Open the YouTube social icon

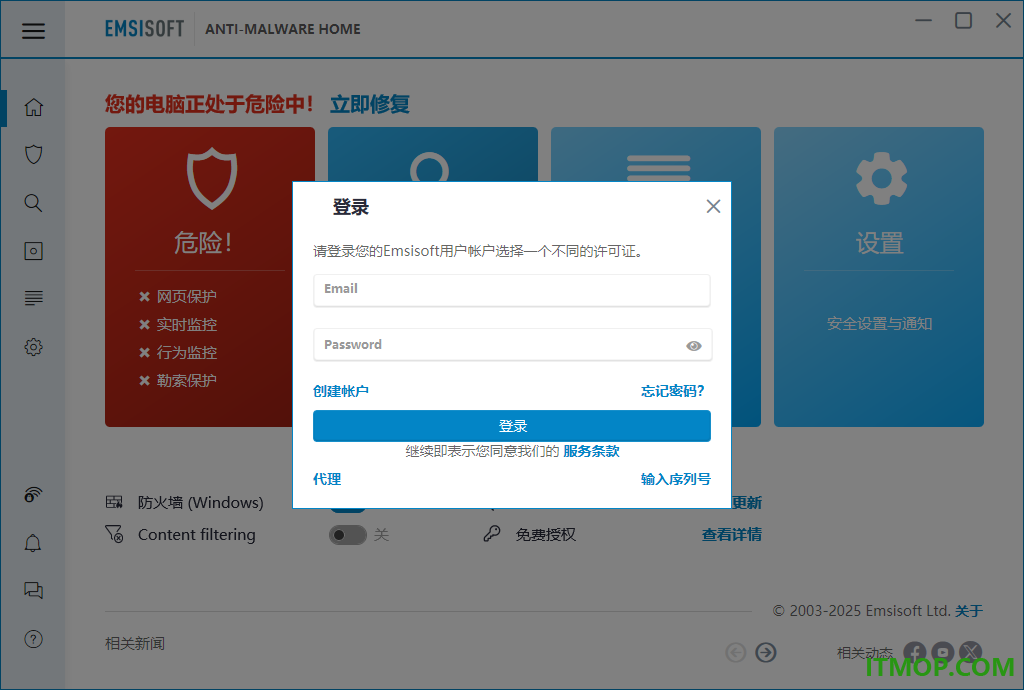pyautogui.click(x=943, y=652)
